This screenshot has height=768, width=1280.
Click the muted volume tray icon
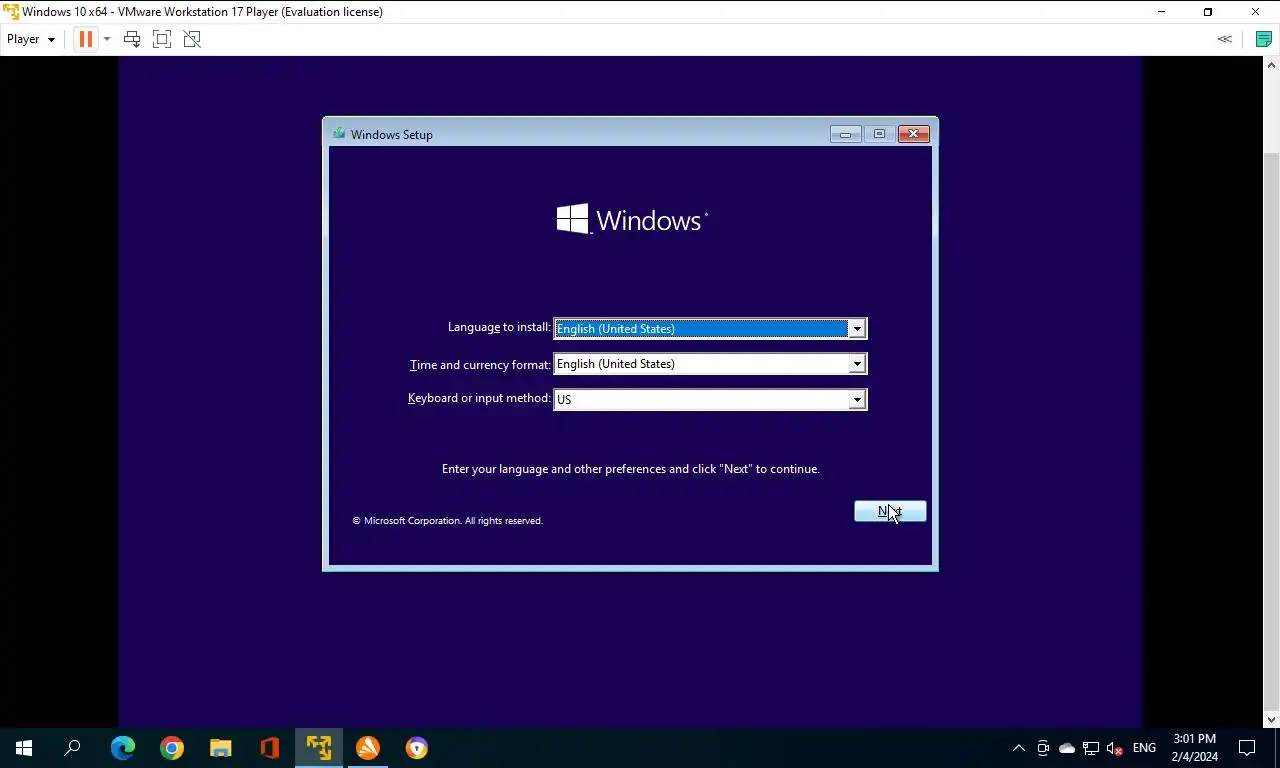pyautogui.click(x=1115, y=748)
